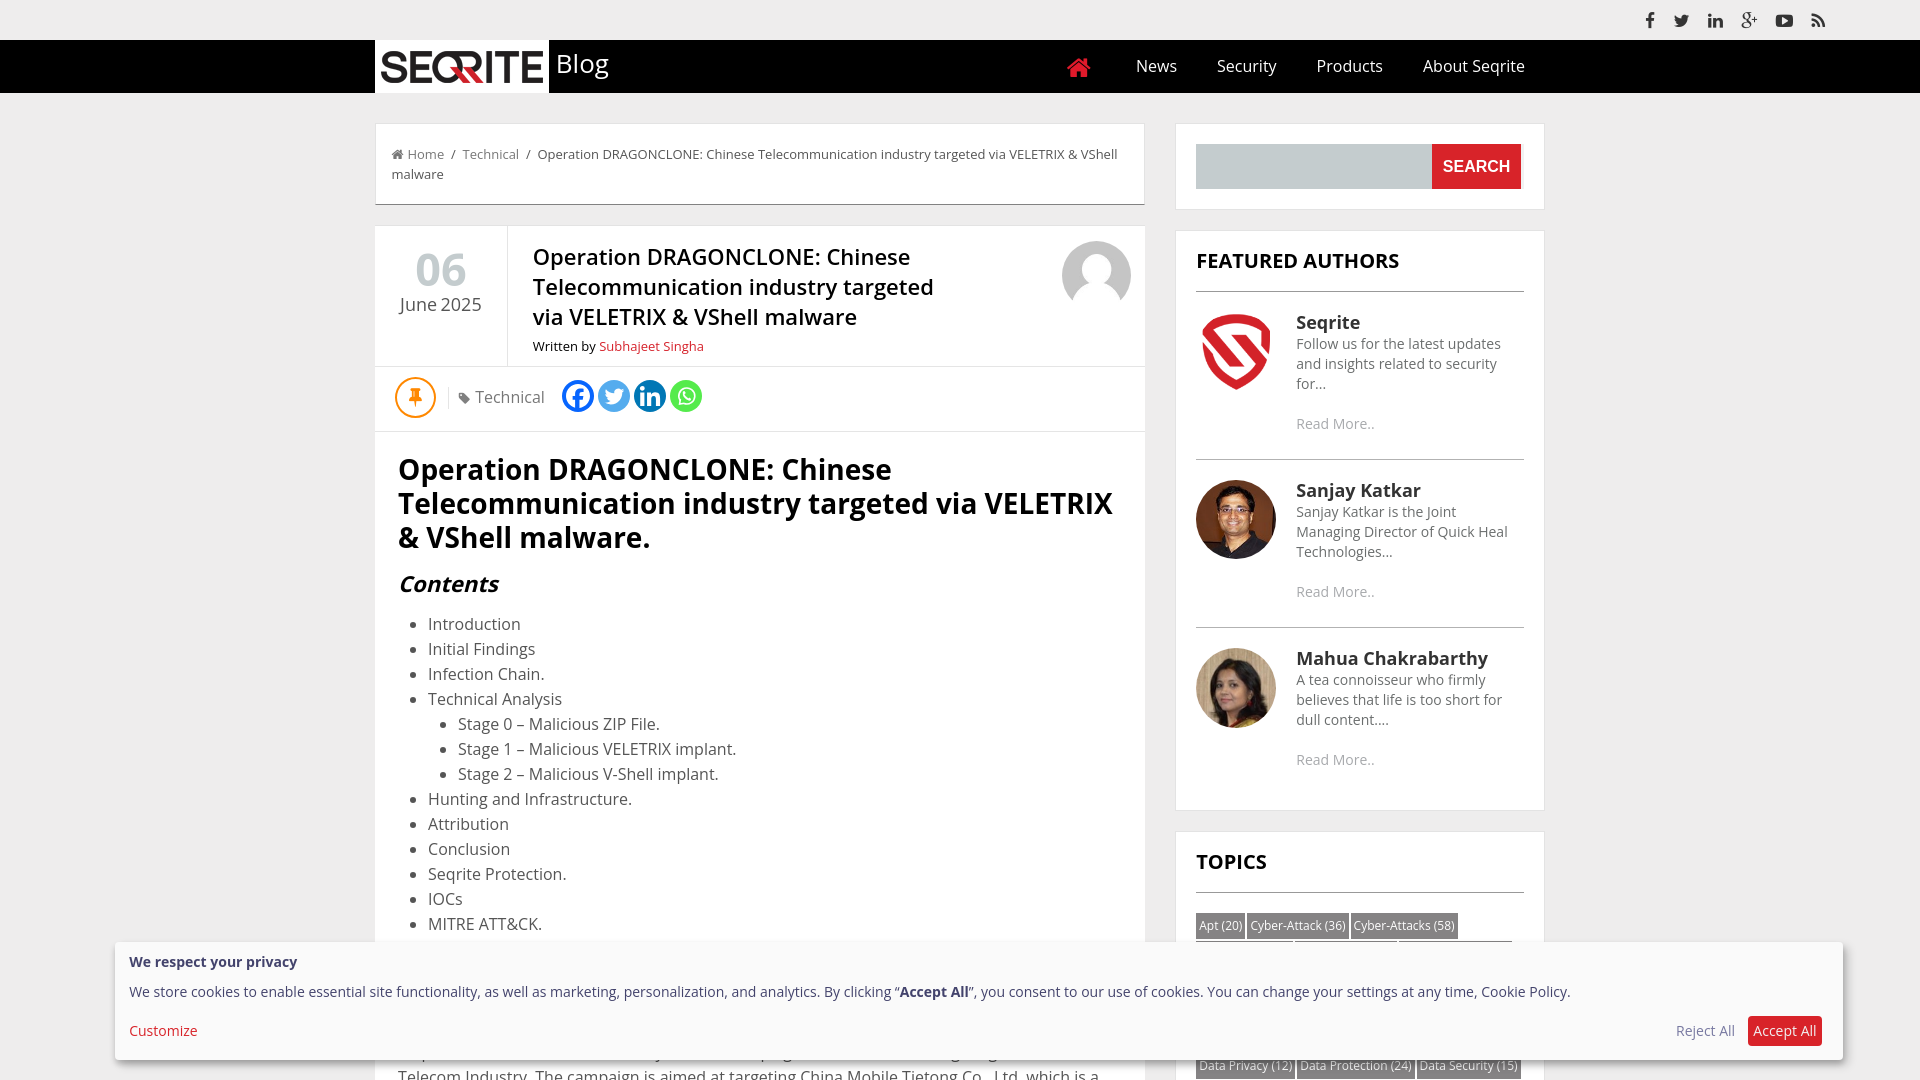The width and height of the screenshot is (1920, 1080).
Task: Click Accept All cookies button
Action: click(x=1784, y=1031)
